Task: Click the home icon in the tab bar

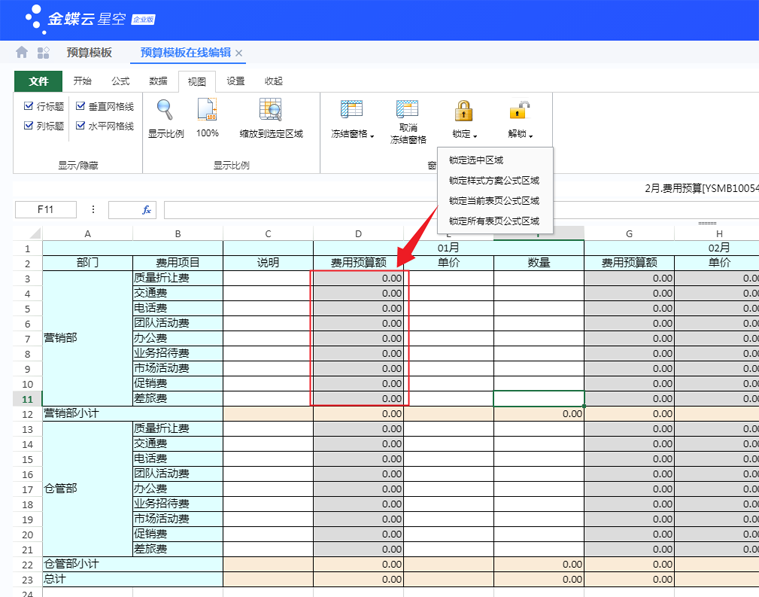Action: (21, 52)
